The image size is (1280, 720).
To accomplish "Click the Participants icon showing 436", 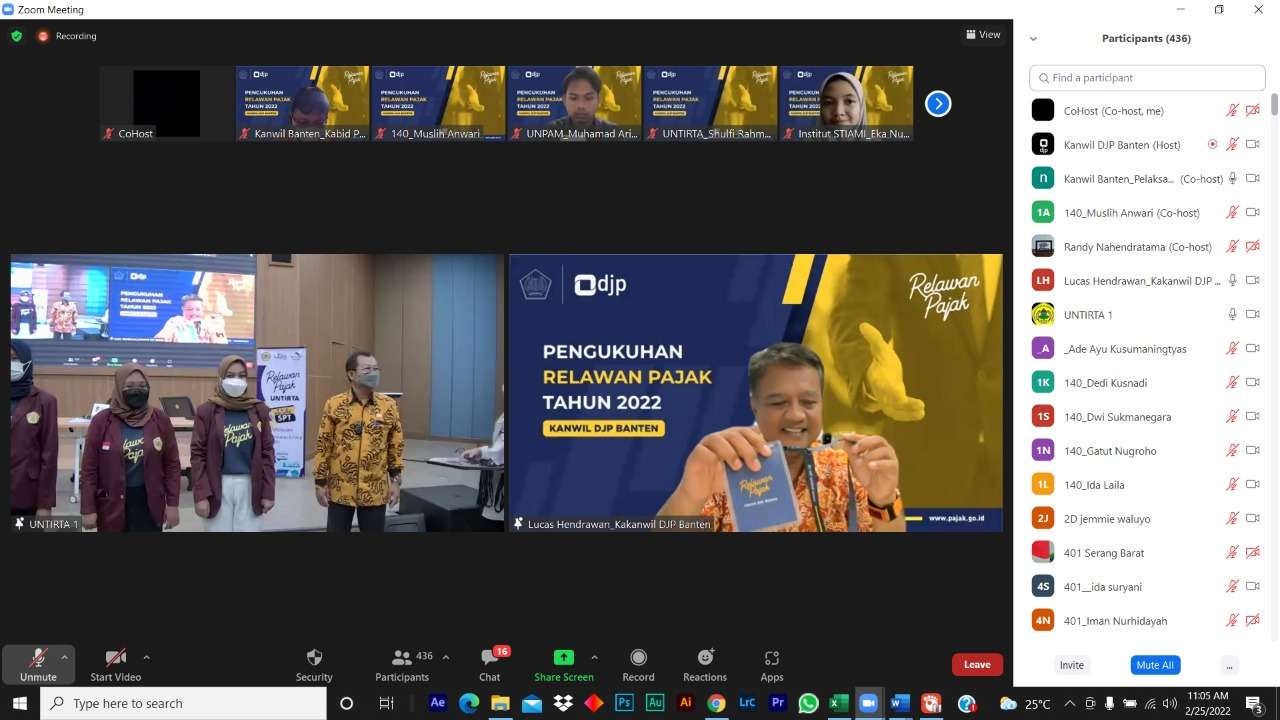I will [x=402, y=657].
